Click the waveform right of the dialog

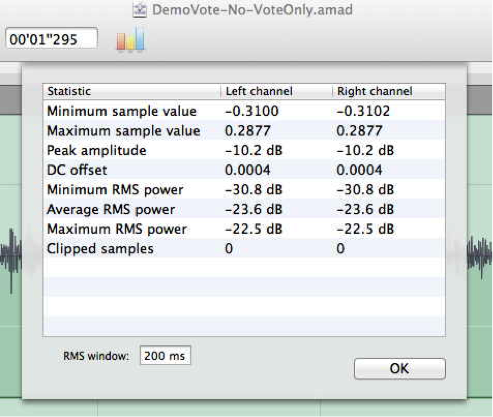click(x=480, y=257)
